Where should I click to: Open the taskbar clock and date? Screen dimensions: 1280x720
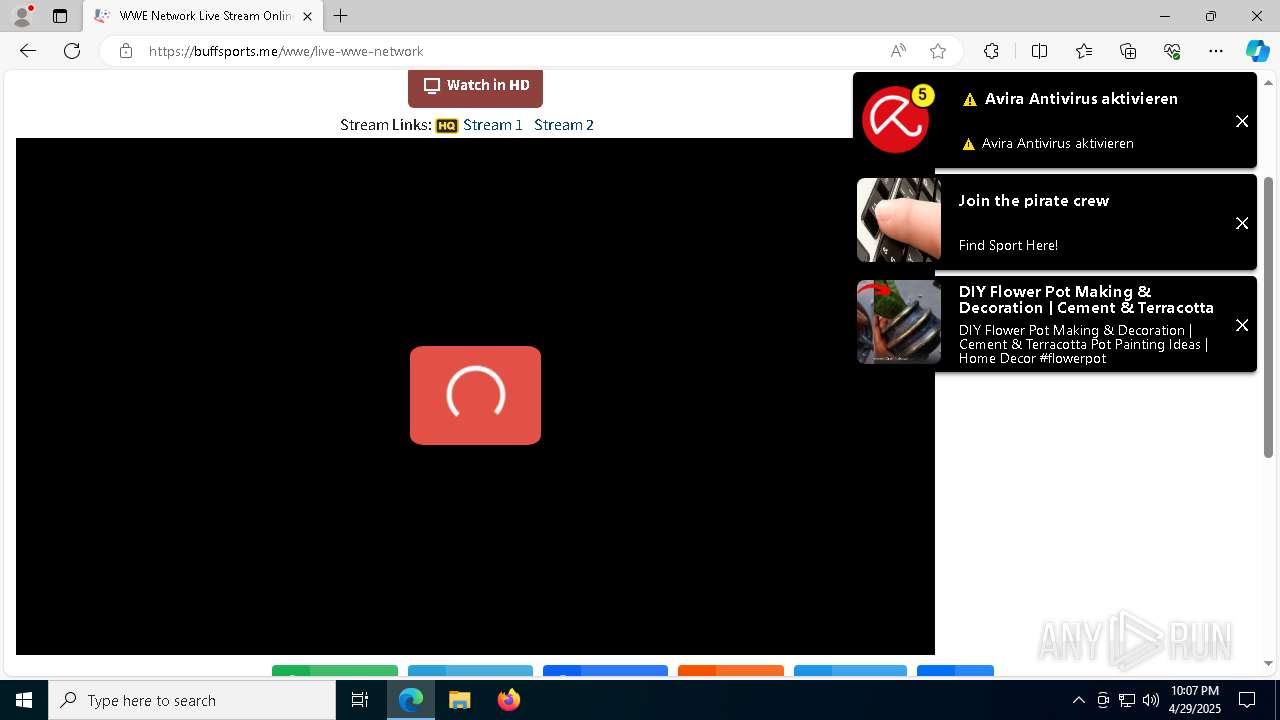click(1195, 700)
